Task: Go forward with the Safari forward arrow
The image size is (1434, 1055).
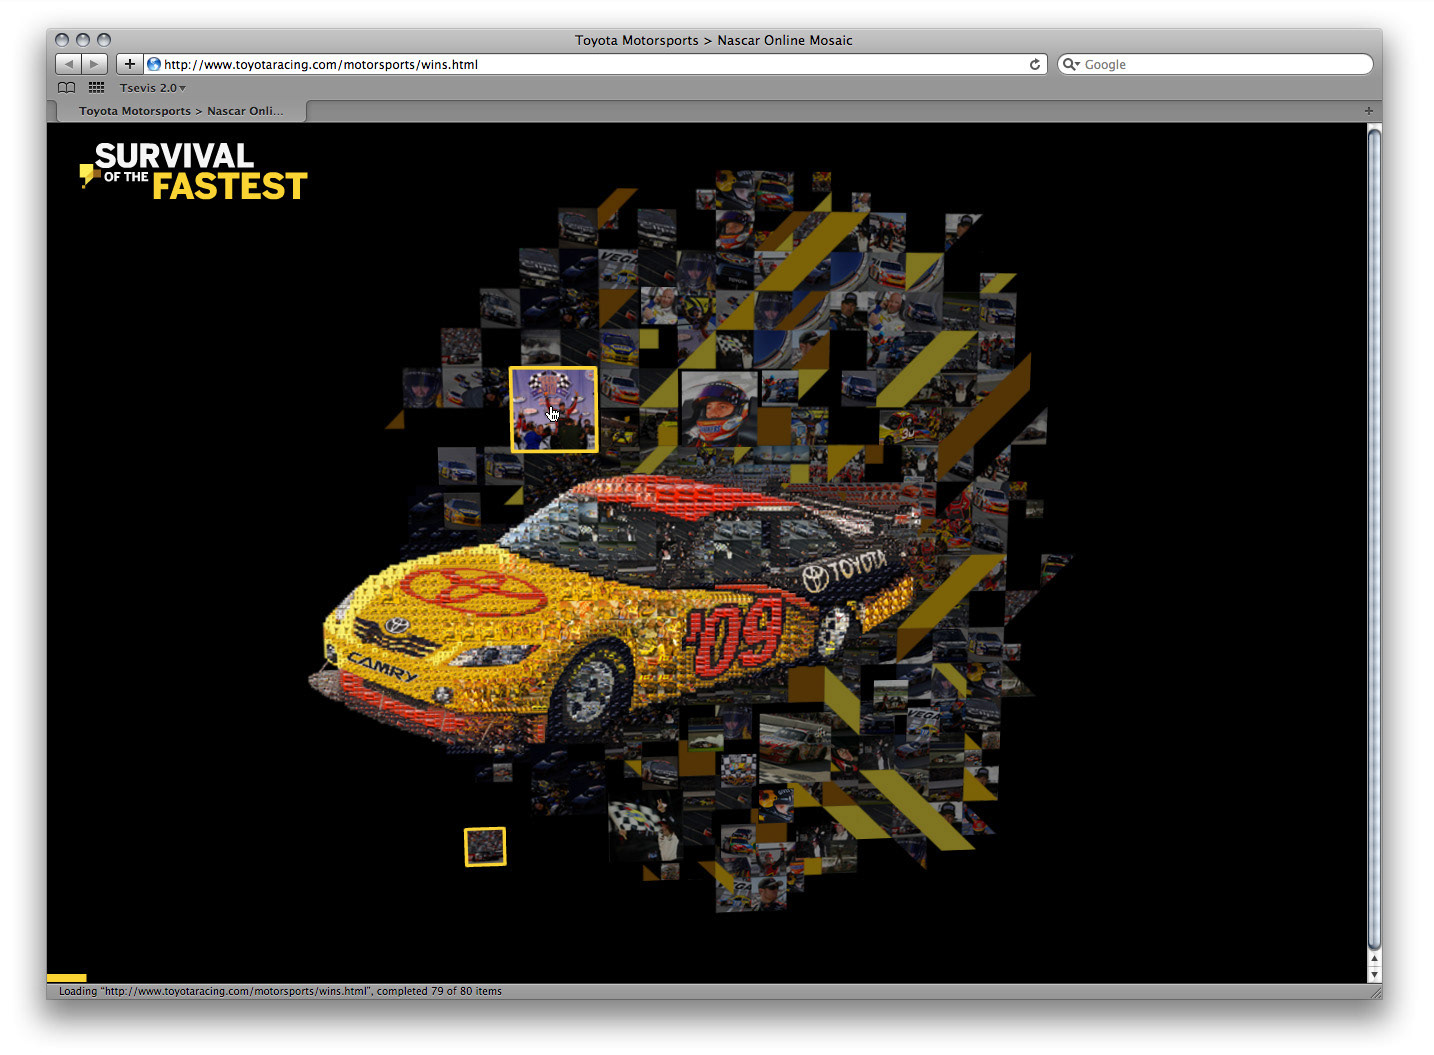Action: 94,64
